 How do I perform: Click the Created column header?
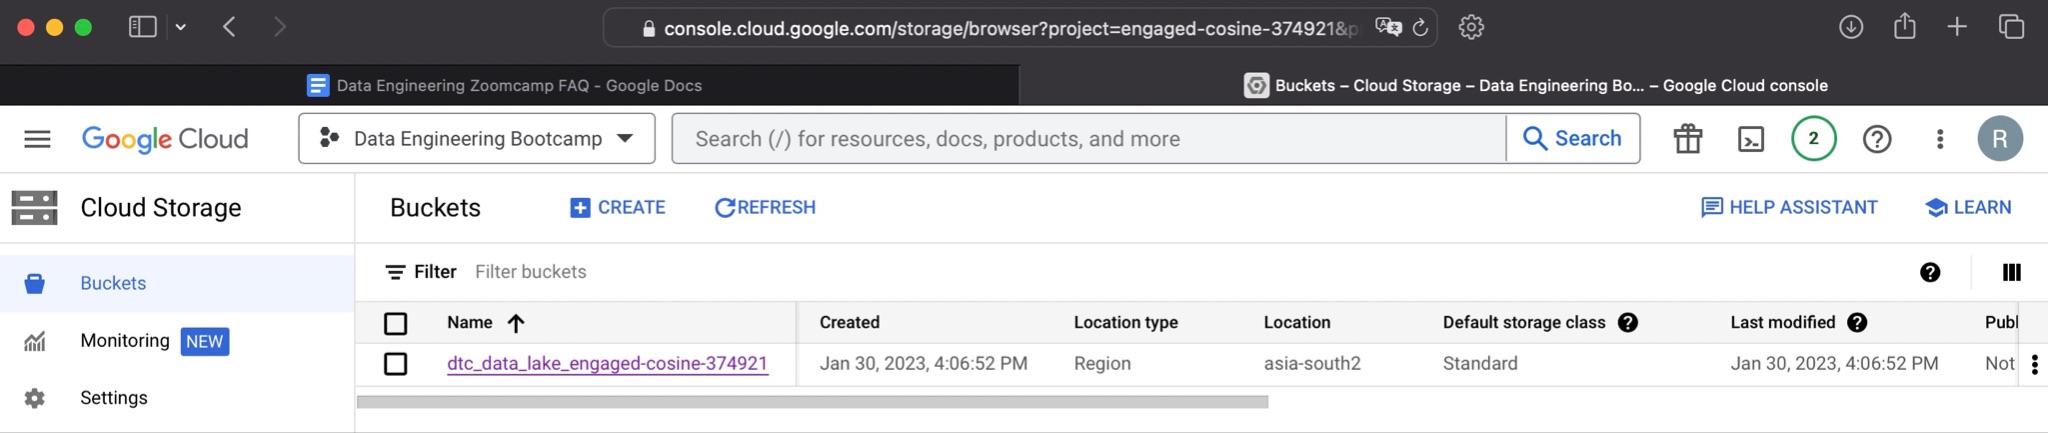[850, 322]
